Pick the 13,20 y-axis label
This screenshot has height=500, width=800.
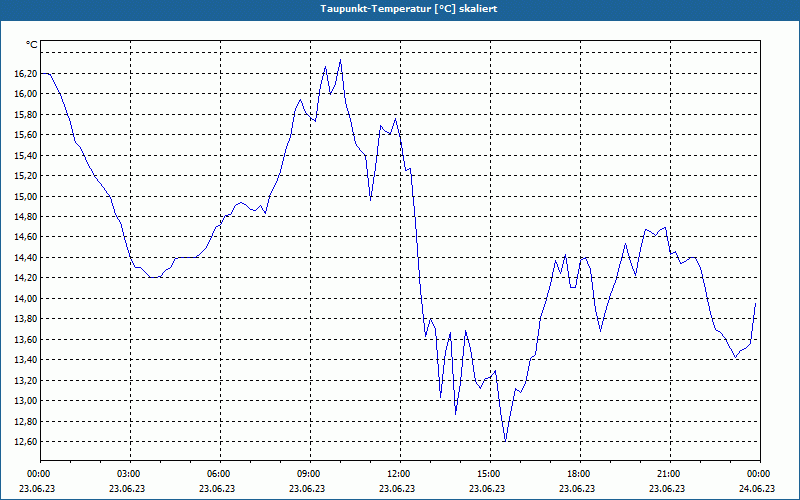(25, 381)
